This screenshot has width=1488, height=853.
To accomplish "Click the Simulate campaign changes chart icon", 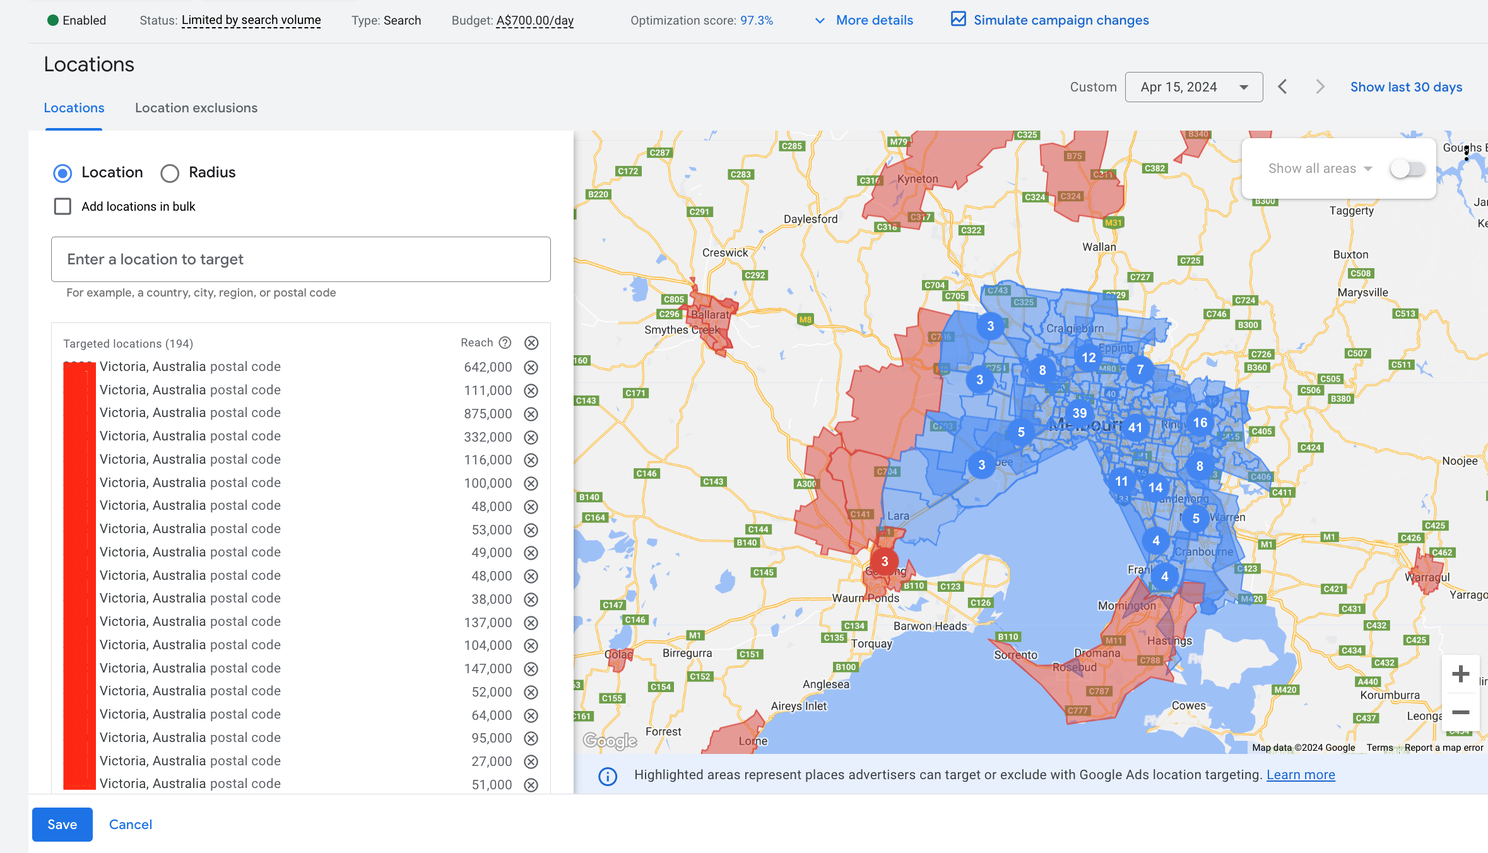I will click(x=958, y=19).
